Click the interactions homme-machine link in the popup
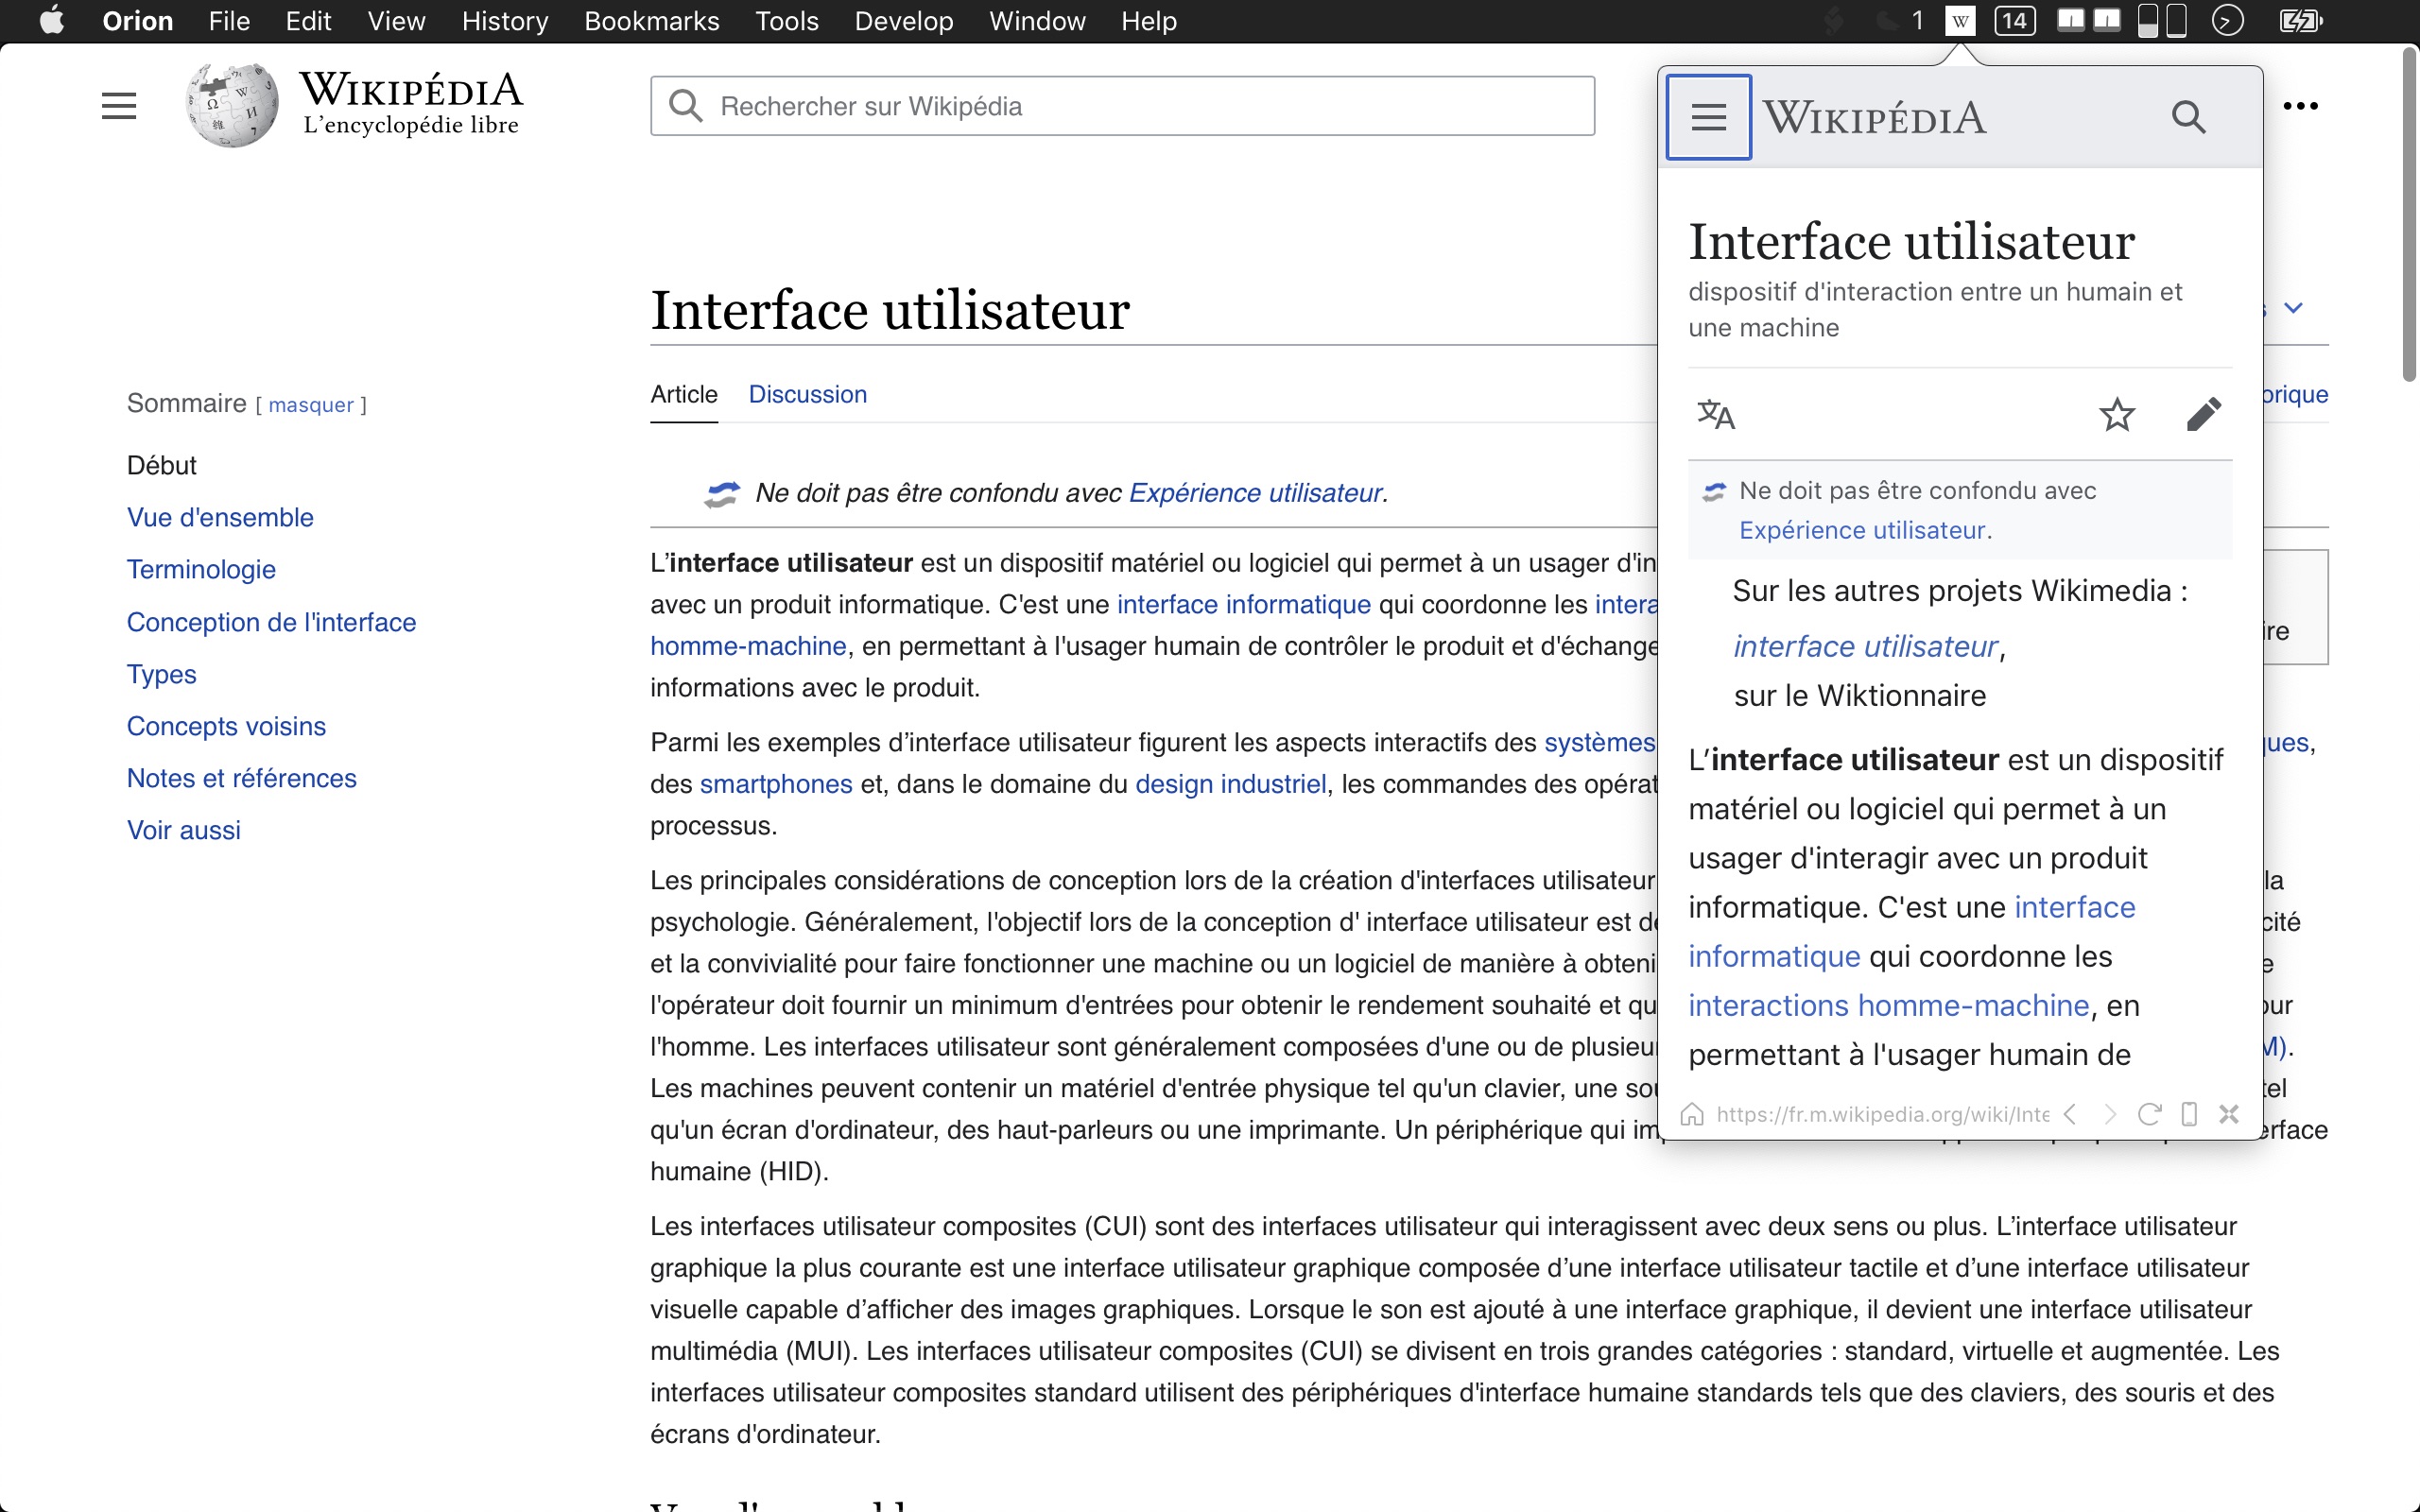The image size is (2420, 1512). click(x=1889, y=1005)
